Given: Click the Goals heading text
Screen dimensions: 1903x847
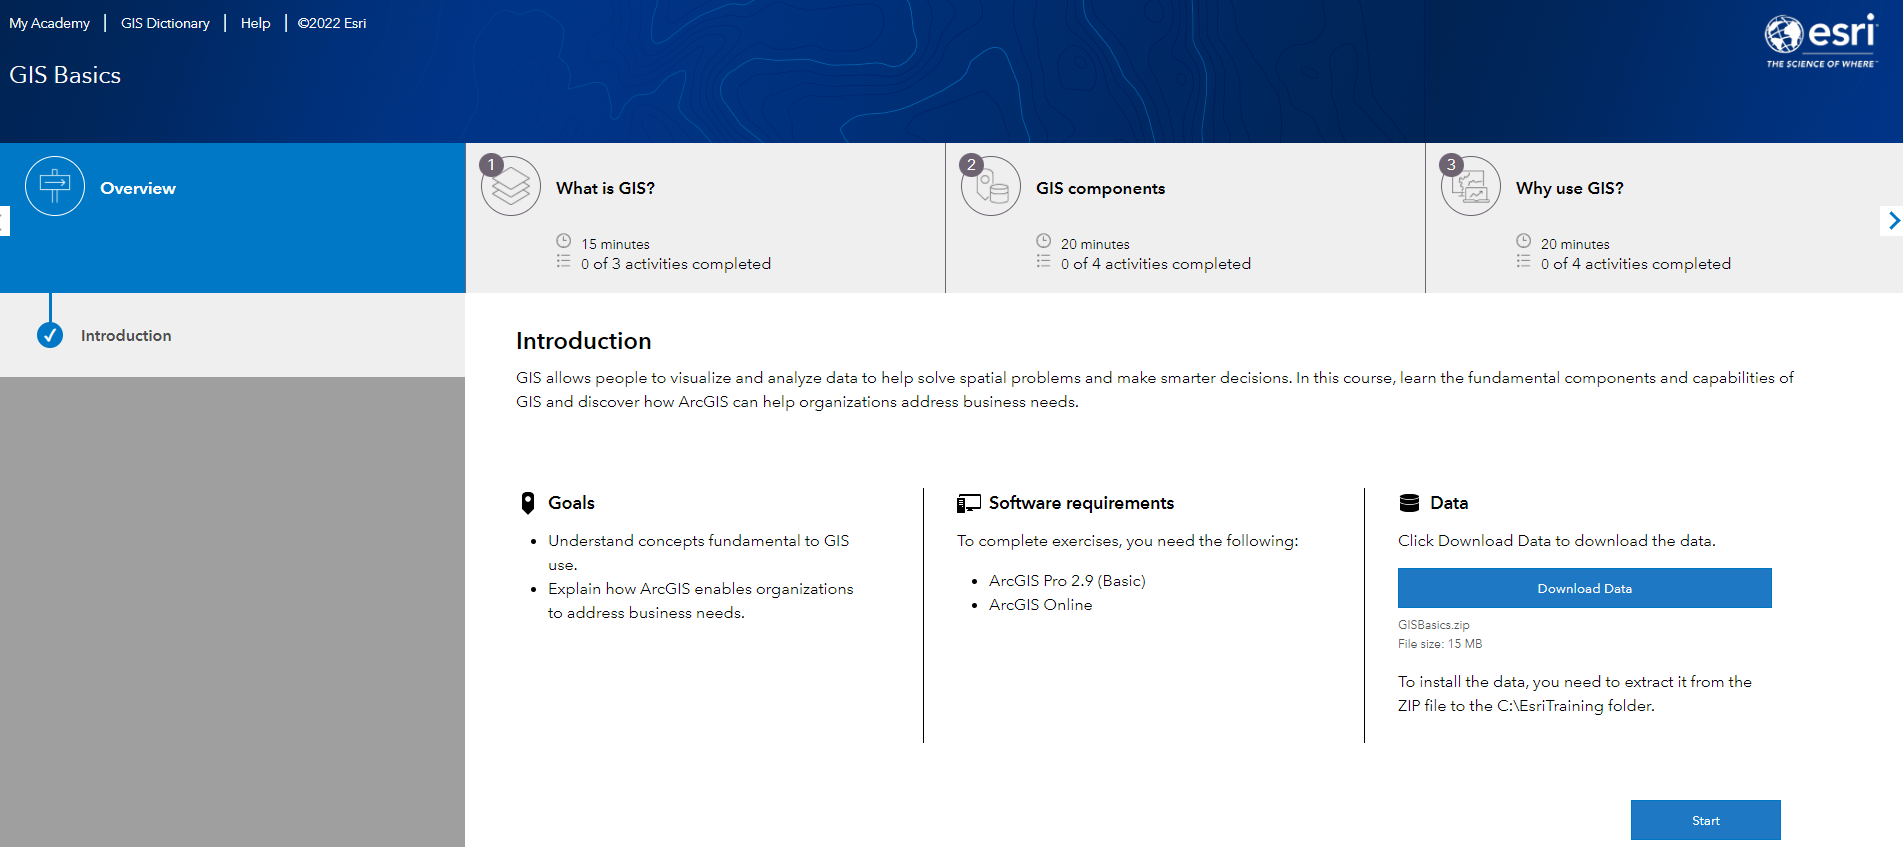Looking at the screenshot, I should [571, 503].
